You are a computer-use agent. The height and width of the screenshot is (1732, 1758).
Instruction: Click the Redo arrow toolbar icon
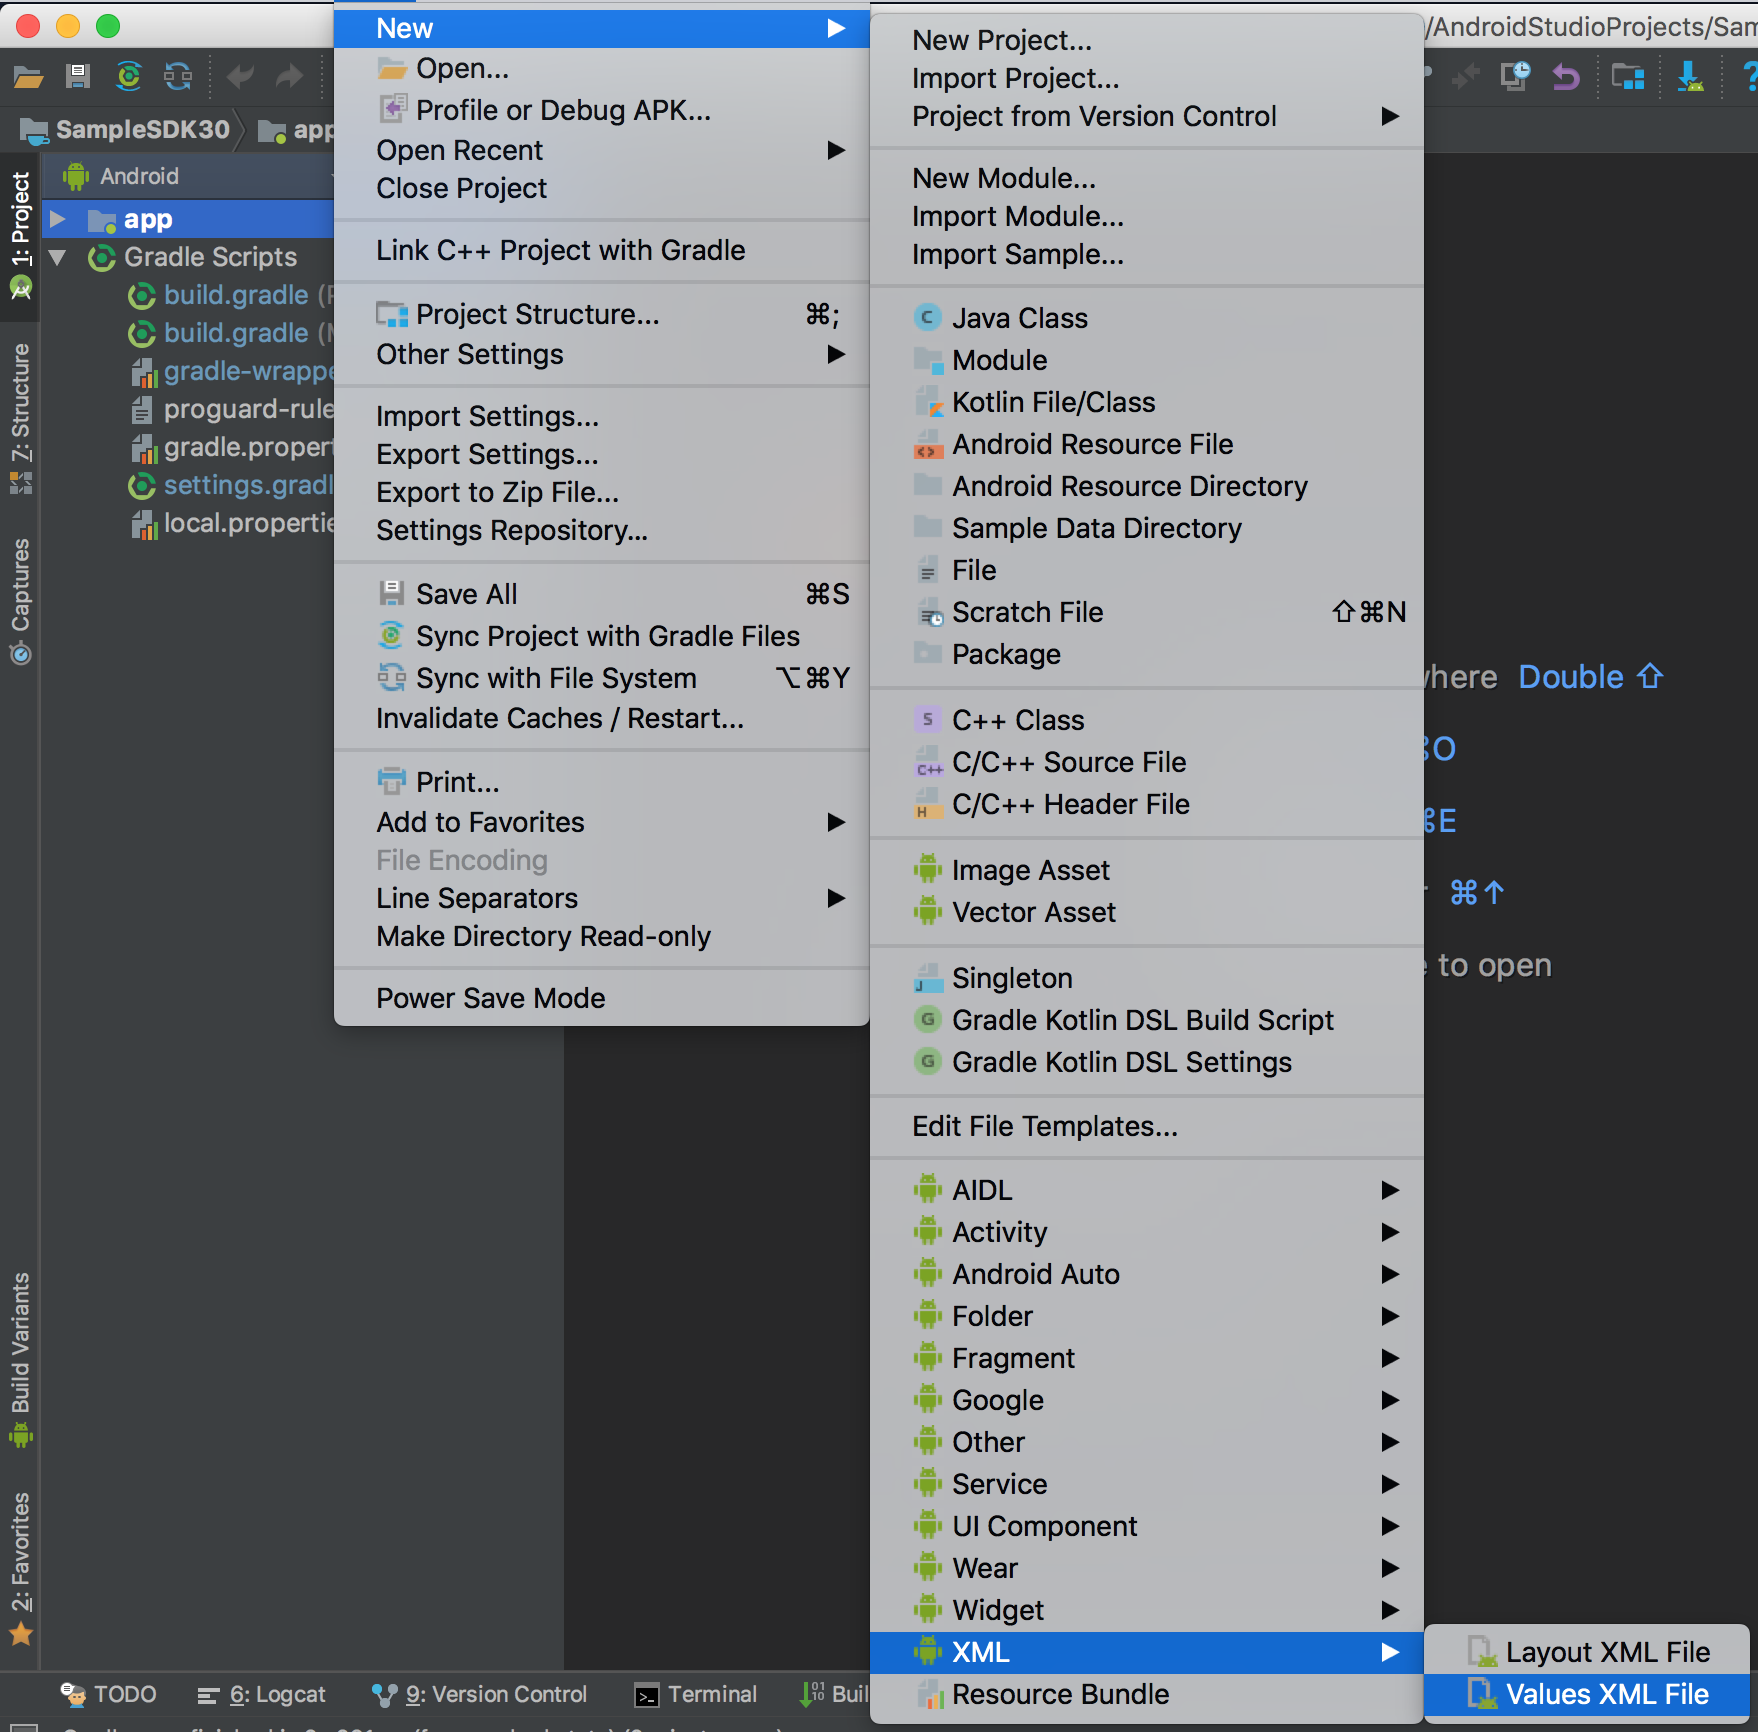[x=290, y=77]
